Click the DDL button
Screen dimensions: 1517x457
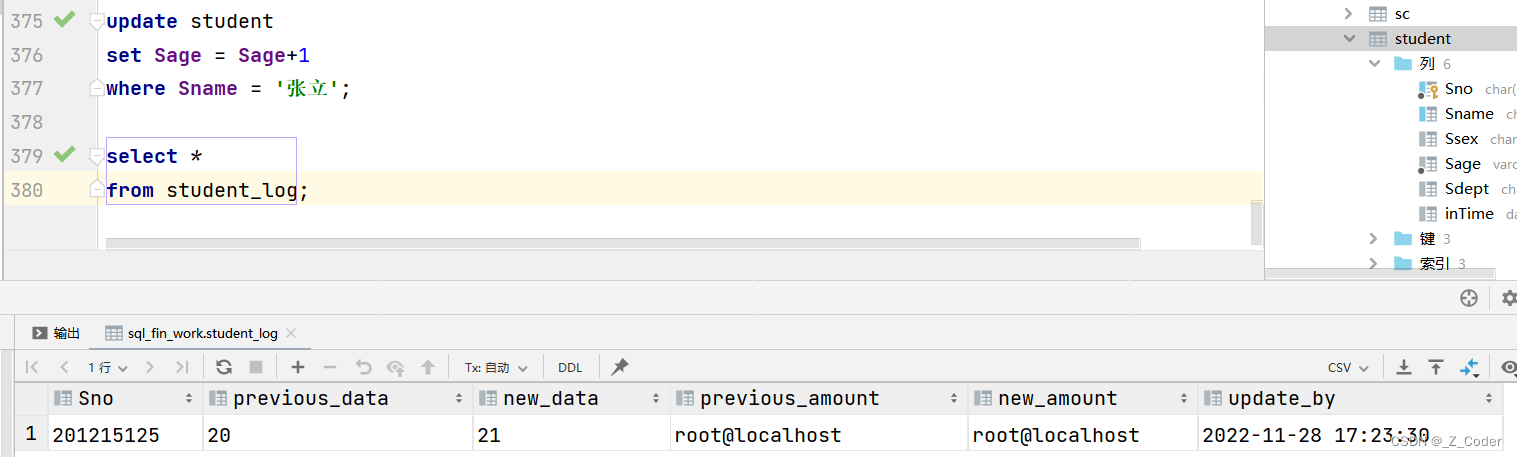570,367
